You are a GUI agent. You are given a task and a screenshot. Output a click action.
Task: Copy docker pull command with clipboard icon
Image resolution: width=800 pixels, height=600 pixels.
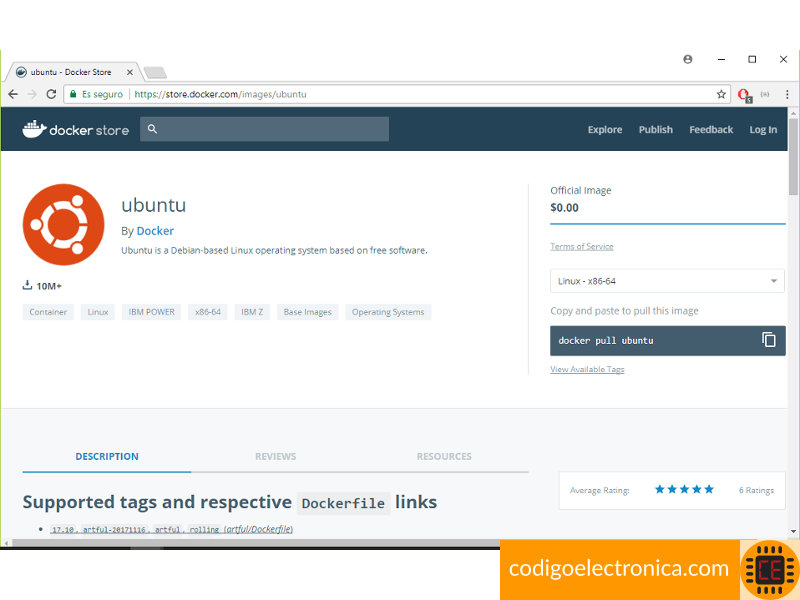(768, 340)
